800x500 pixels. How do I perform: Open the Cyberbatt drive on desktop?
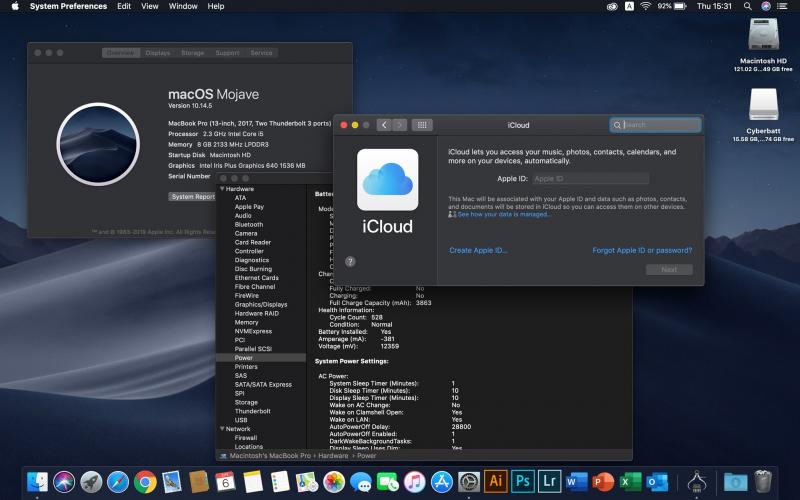point(763,106)
